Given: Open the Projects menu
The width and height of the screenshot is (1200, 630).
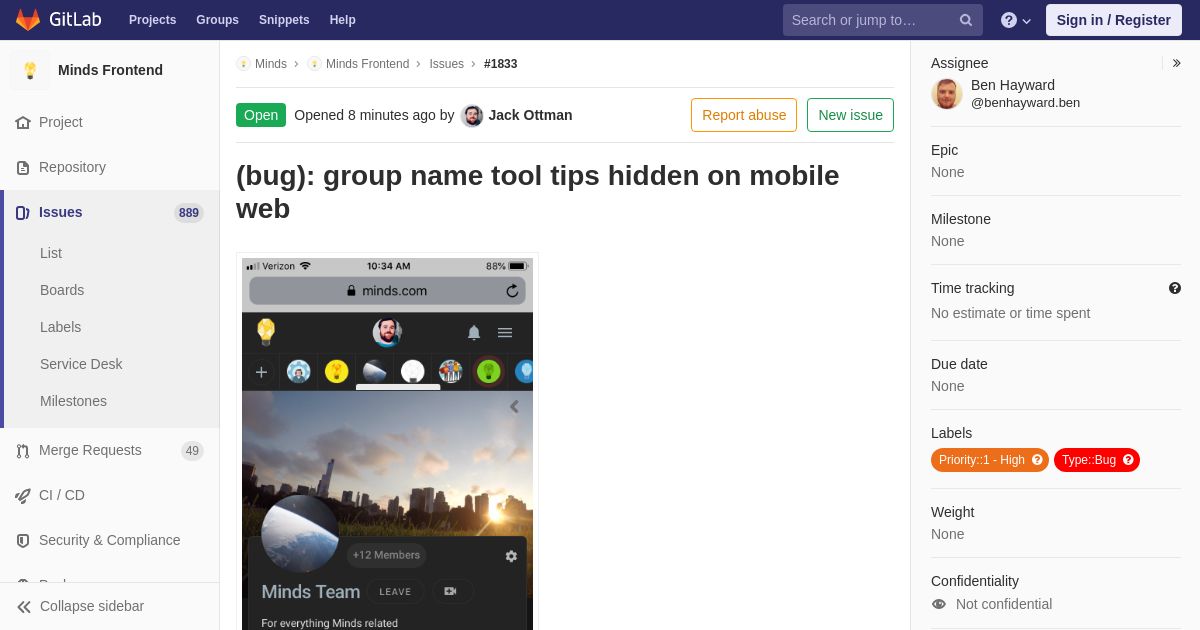Looking at the screenshot, I should [152, 20].
